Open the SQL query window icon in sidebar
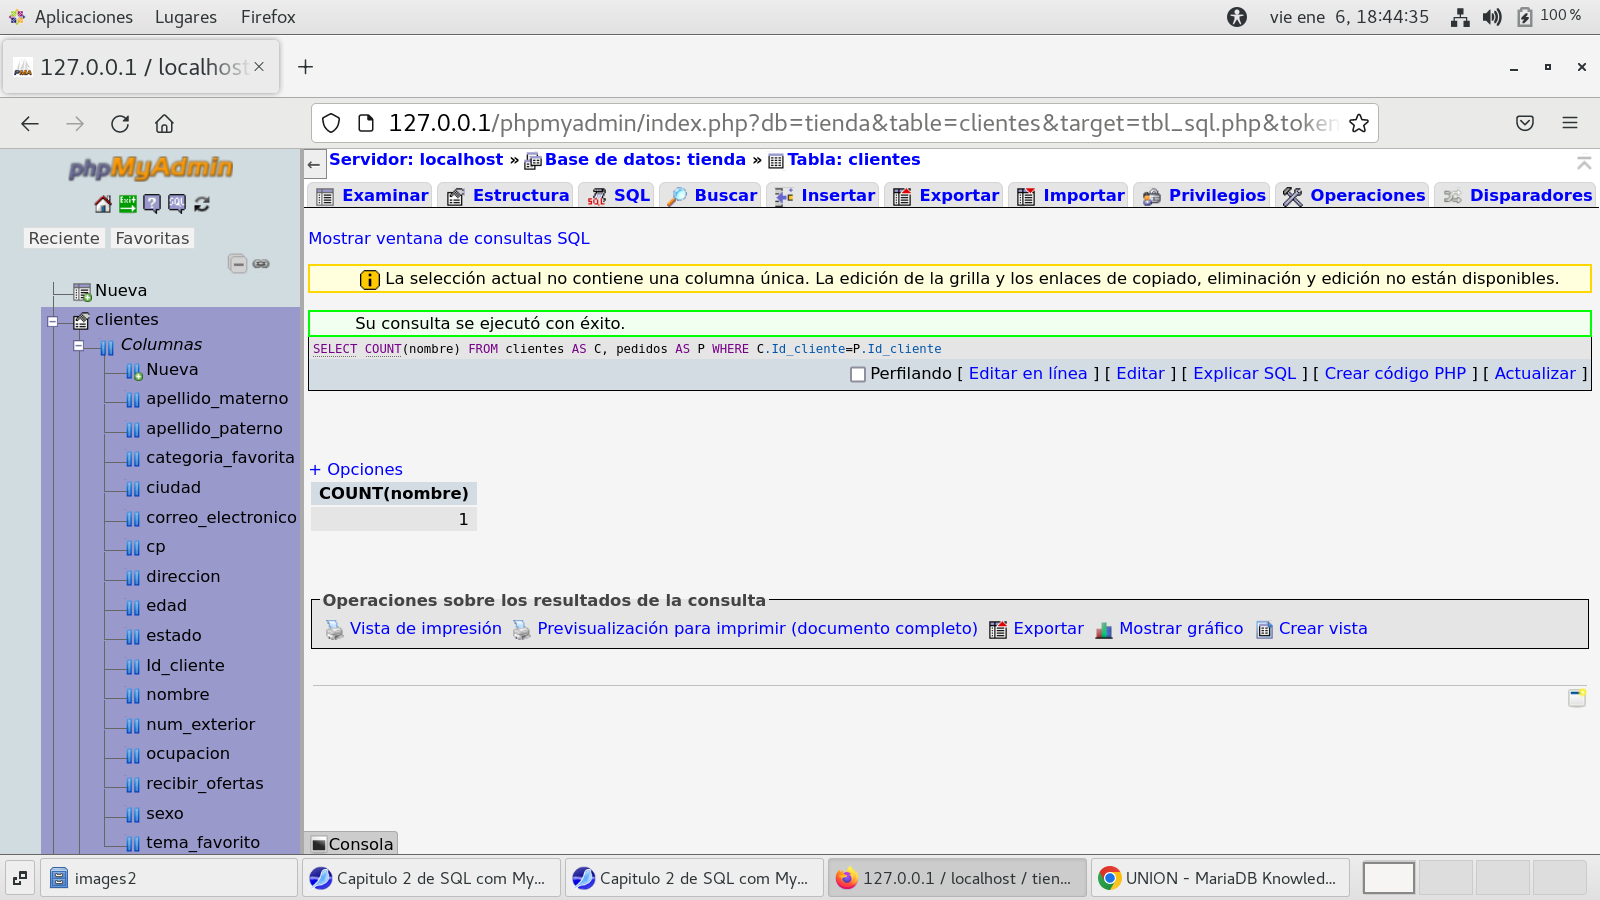This screenshot has height=900, width=1600. (177, 204)
